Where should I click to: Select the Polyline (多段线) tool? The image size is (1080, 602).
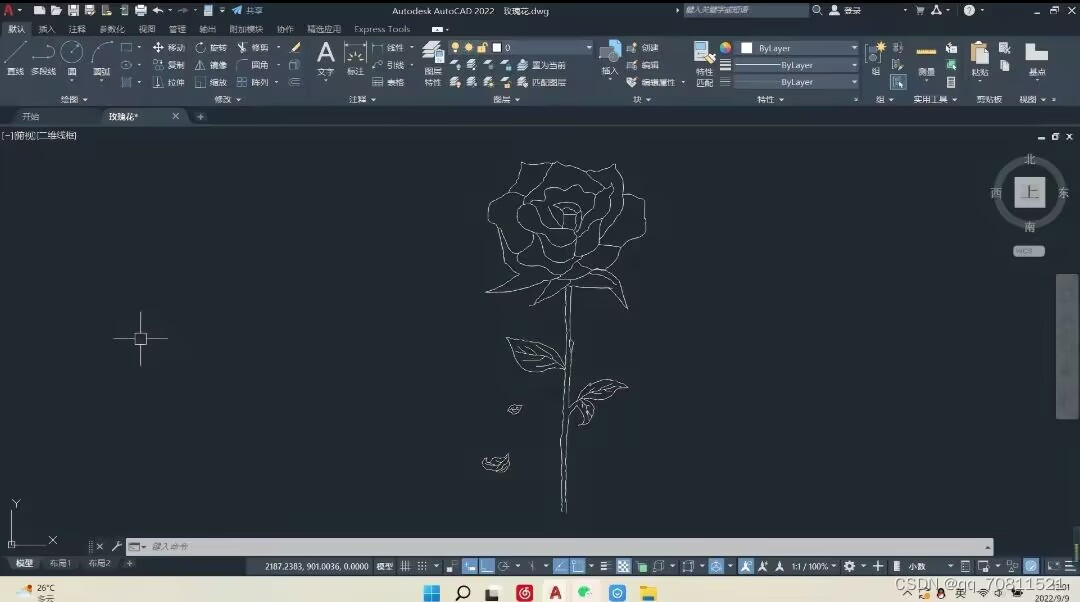click(43, 58)
